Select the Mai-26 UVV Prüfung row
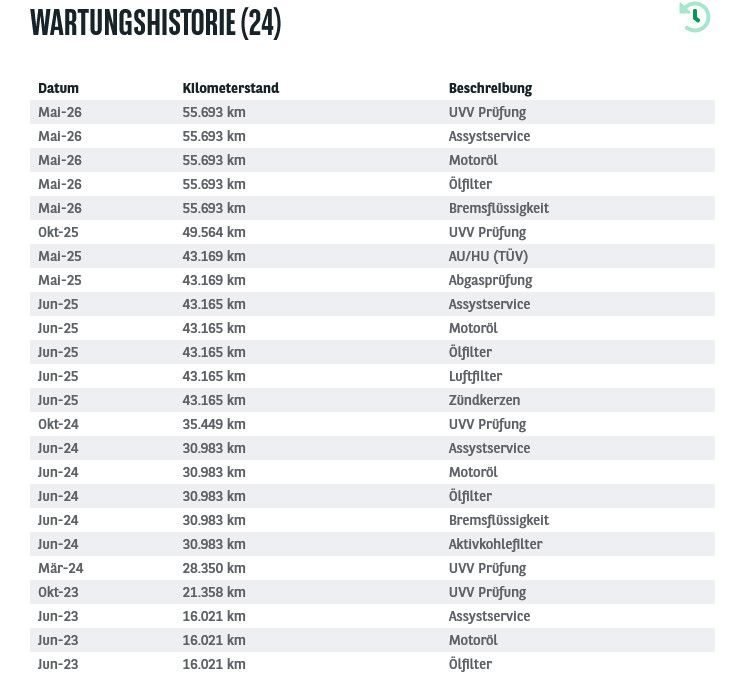The width and height of the screenshot is (743, 686). click(x=372, y=112)
